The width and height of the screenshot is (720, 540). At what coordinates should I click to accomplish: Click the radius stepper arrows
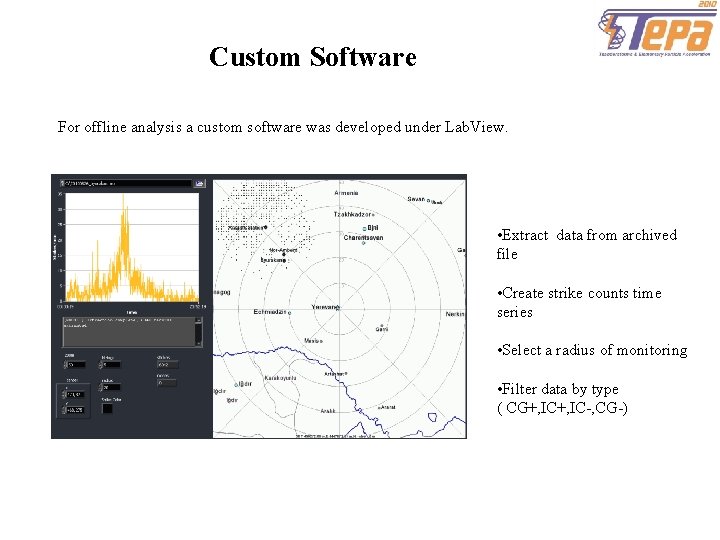(x=100, y=387)
